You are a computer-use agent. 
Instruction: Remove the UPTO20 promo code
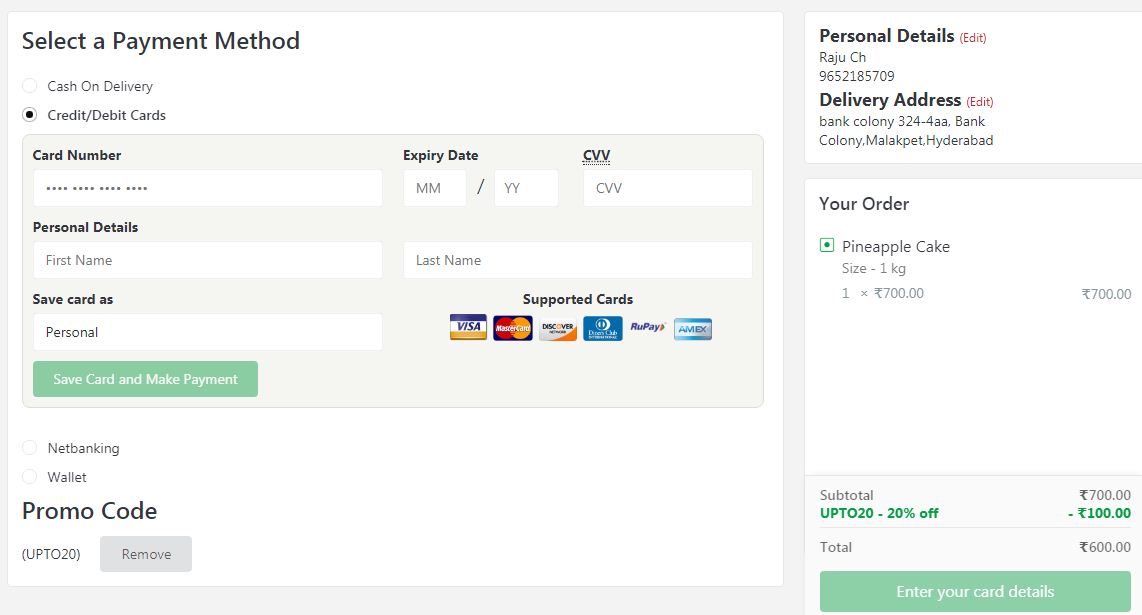pyautogui.click(x=146, y=554)
